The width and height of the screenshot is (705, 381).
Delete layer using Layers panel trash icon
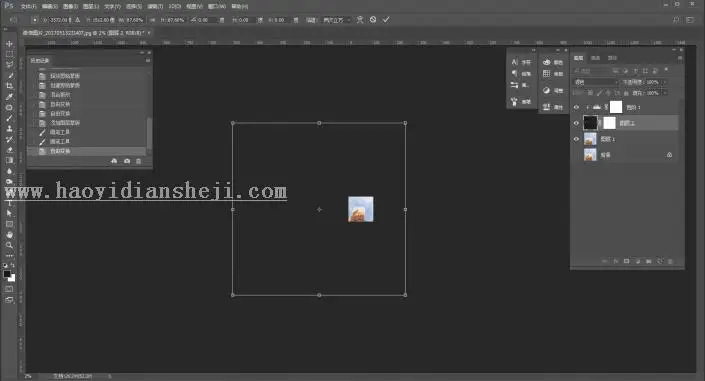pos(670,261)
